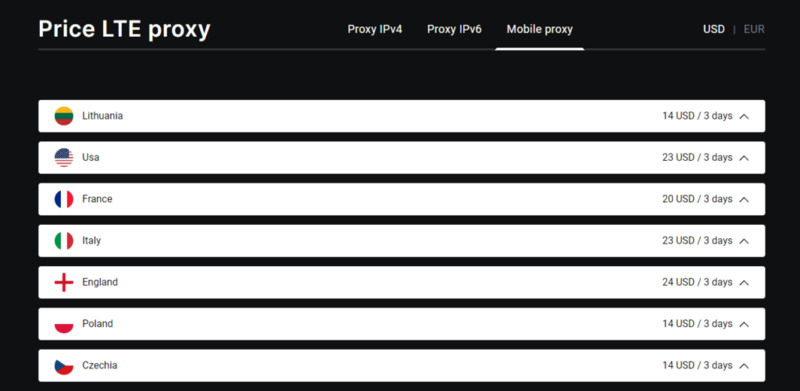800x391 pixels.
Task: Click the Poland flag icon
Action: coord(64,324)
